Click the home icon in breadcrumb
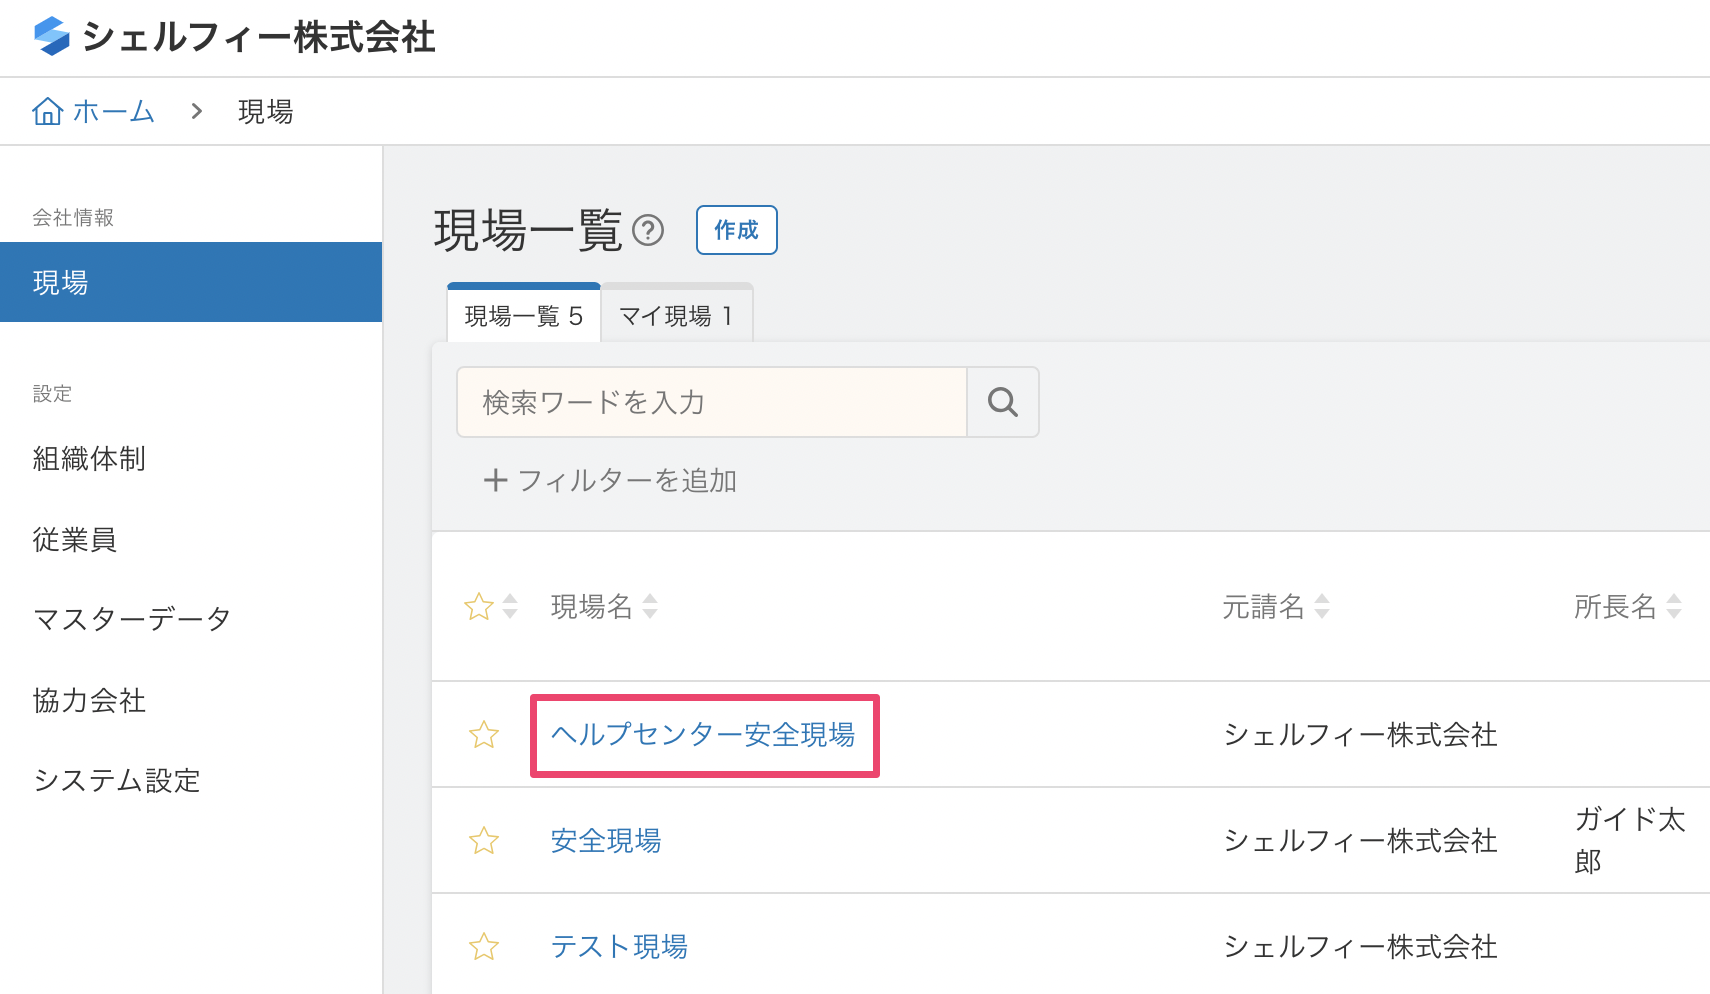Image resolution: width=1710 pixels, height=994 pixels. click(x=47, y=111)
